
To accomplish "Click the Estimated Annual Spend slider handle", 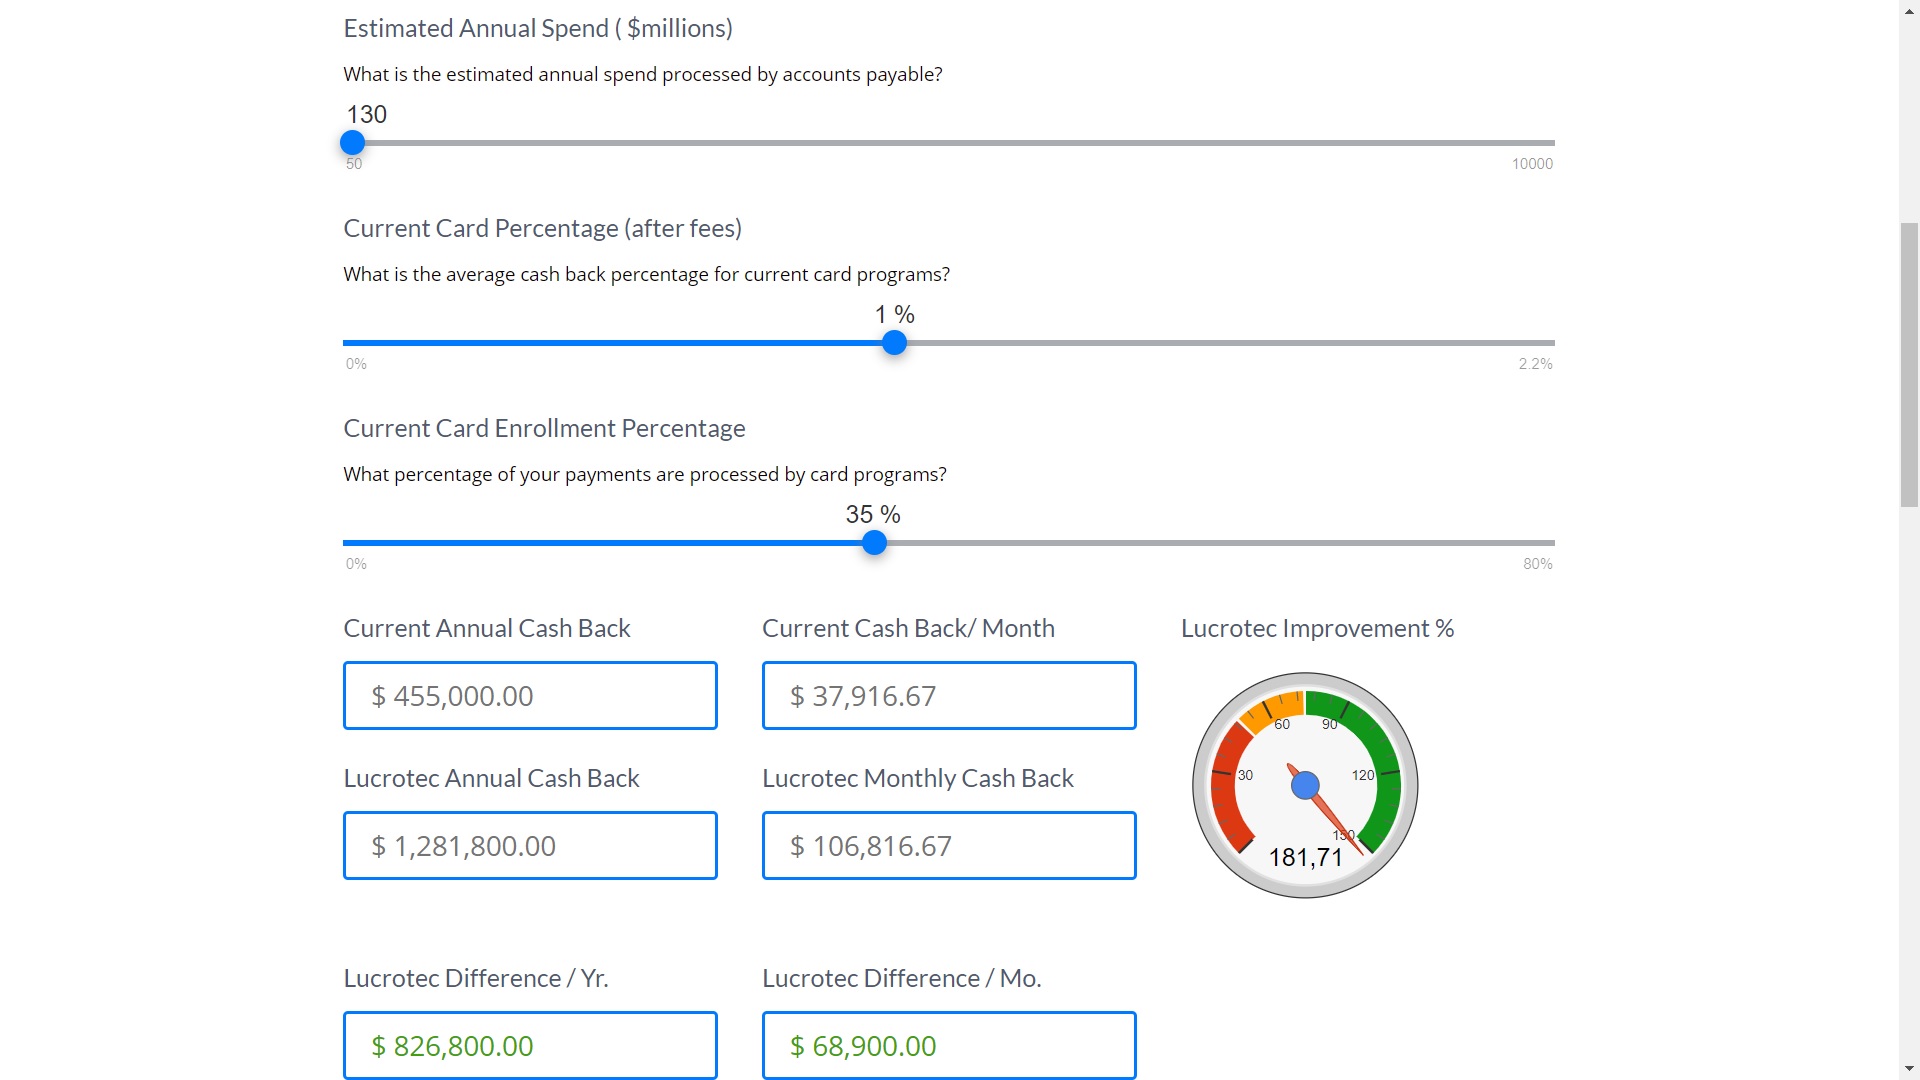I will pos(352,143).
